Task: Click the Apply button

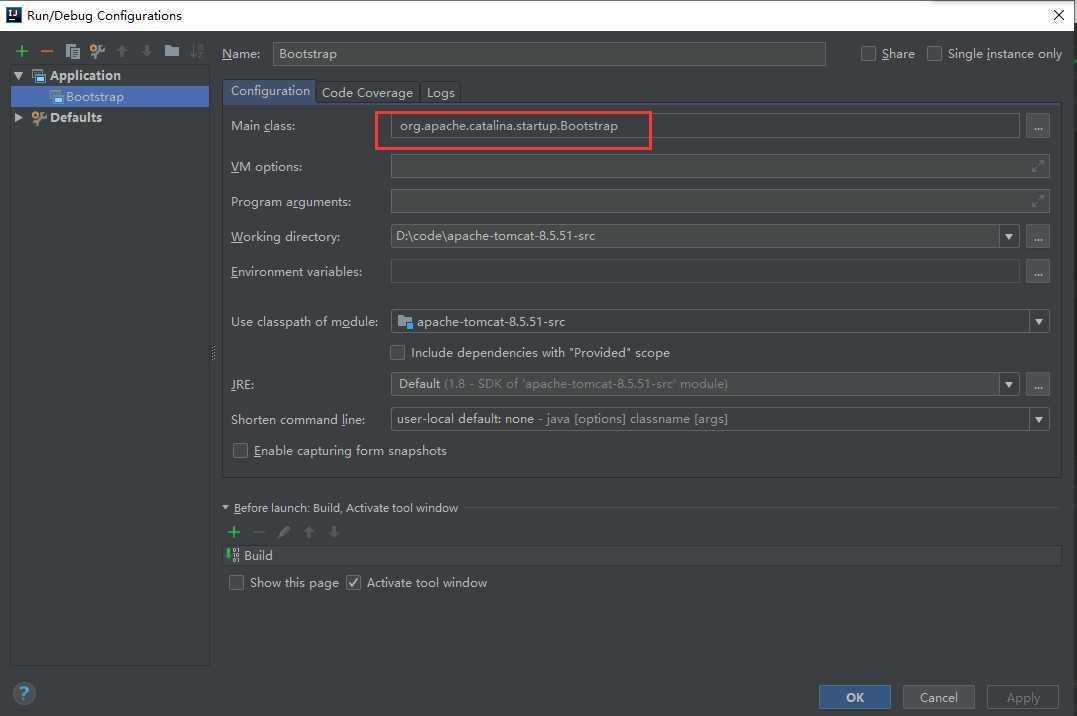Action: point(1023,697)
